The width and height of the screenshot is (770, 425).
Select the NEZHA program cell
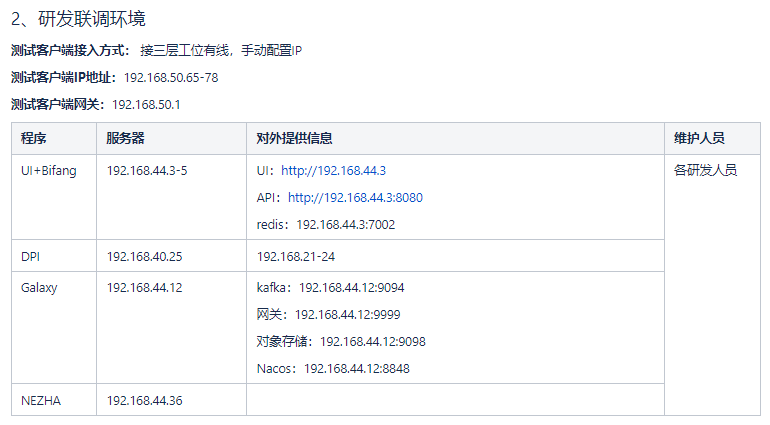(x=42, y=401)
